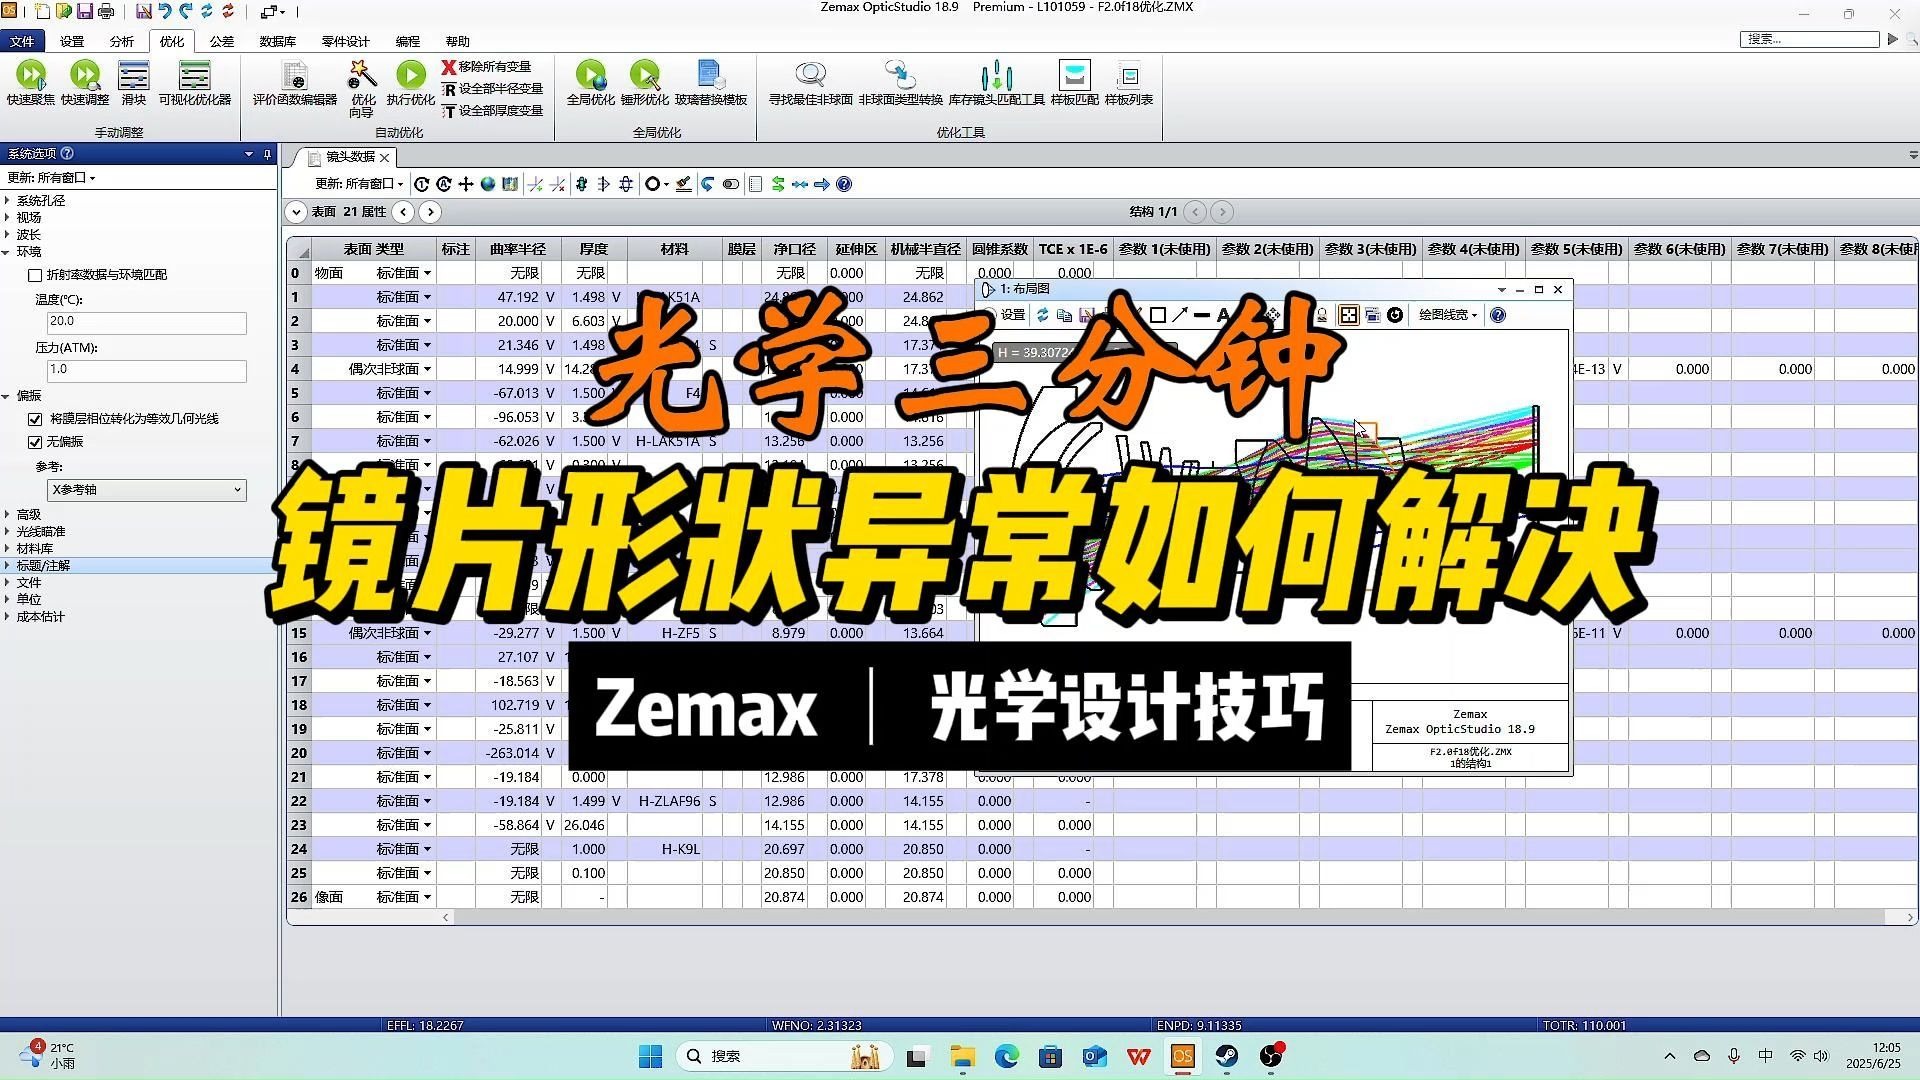Click 可视化优化器 (Visual Optimizer)
1920x1080 pixels.
click(x=193, y=85)
